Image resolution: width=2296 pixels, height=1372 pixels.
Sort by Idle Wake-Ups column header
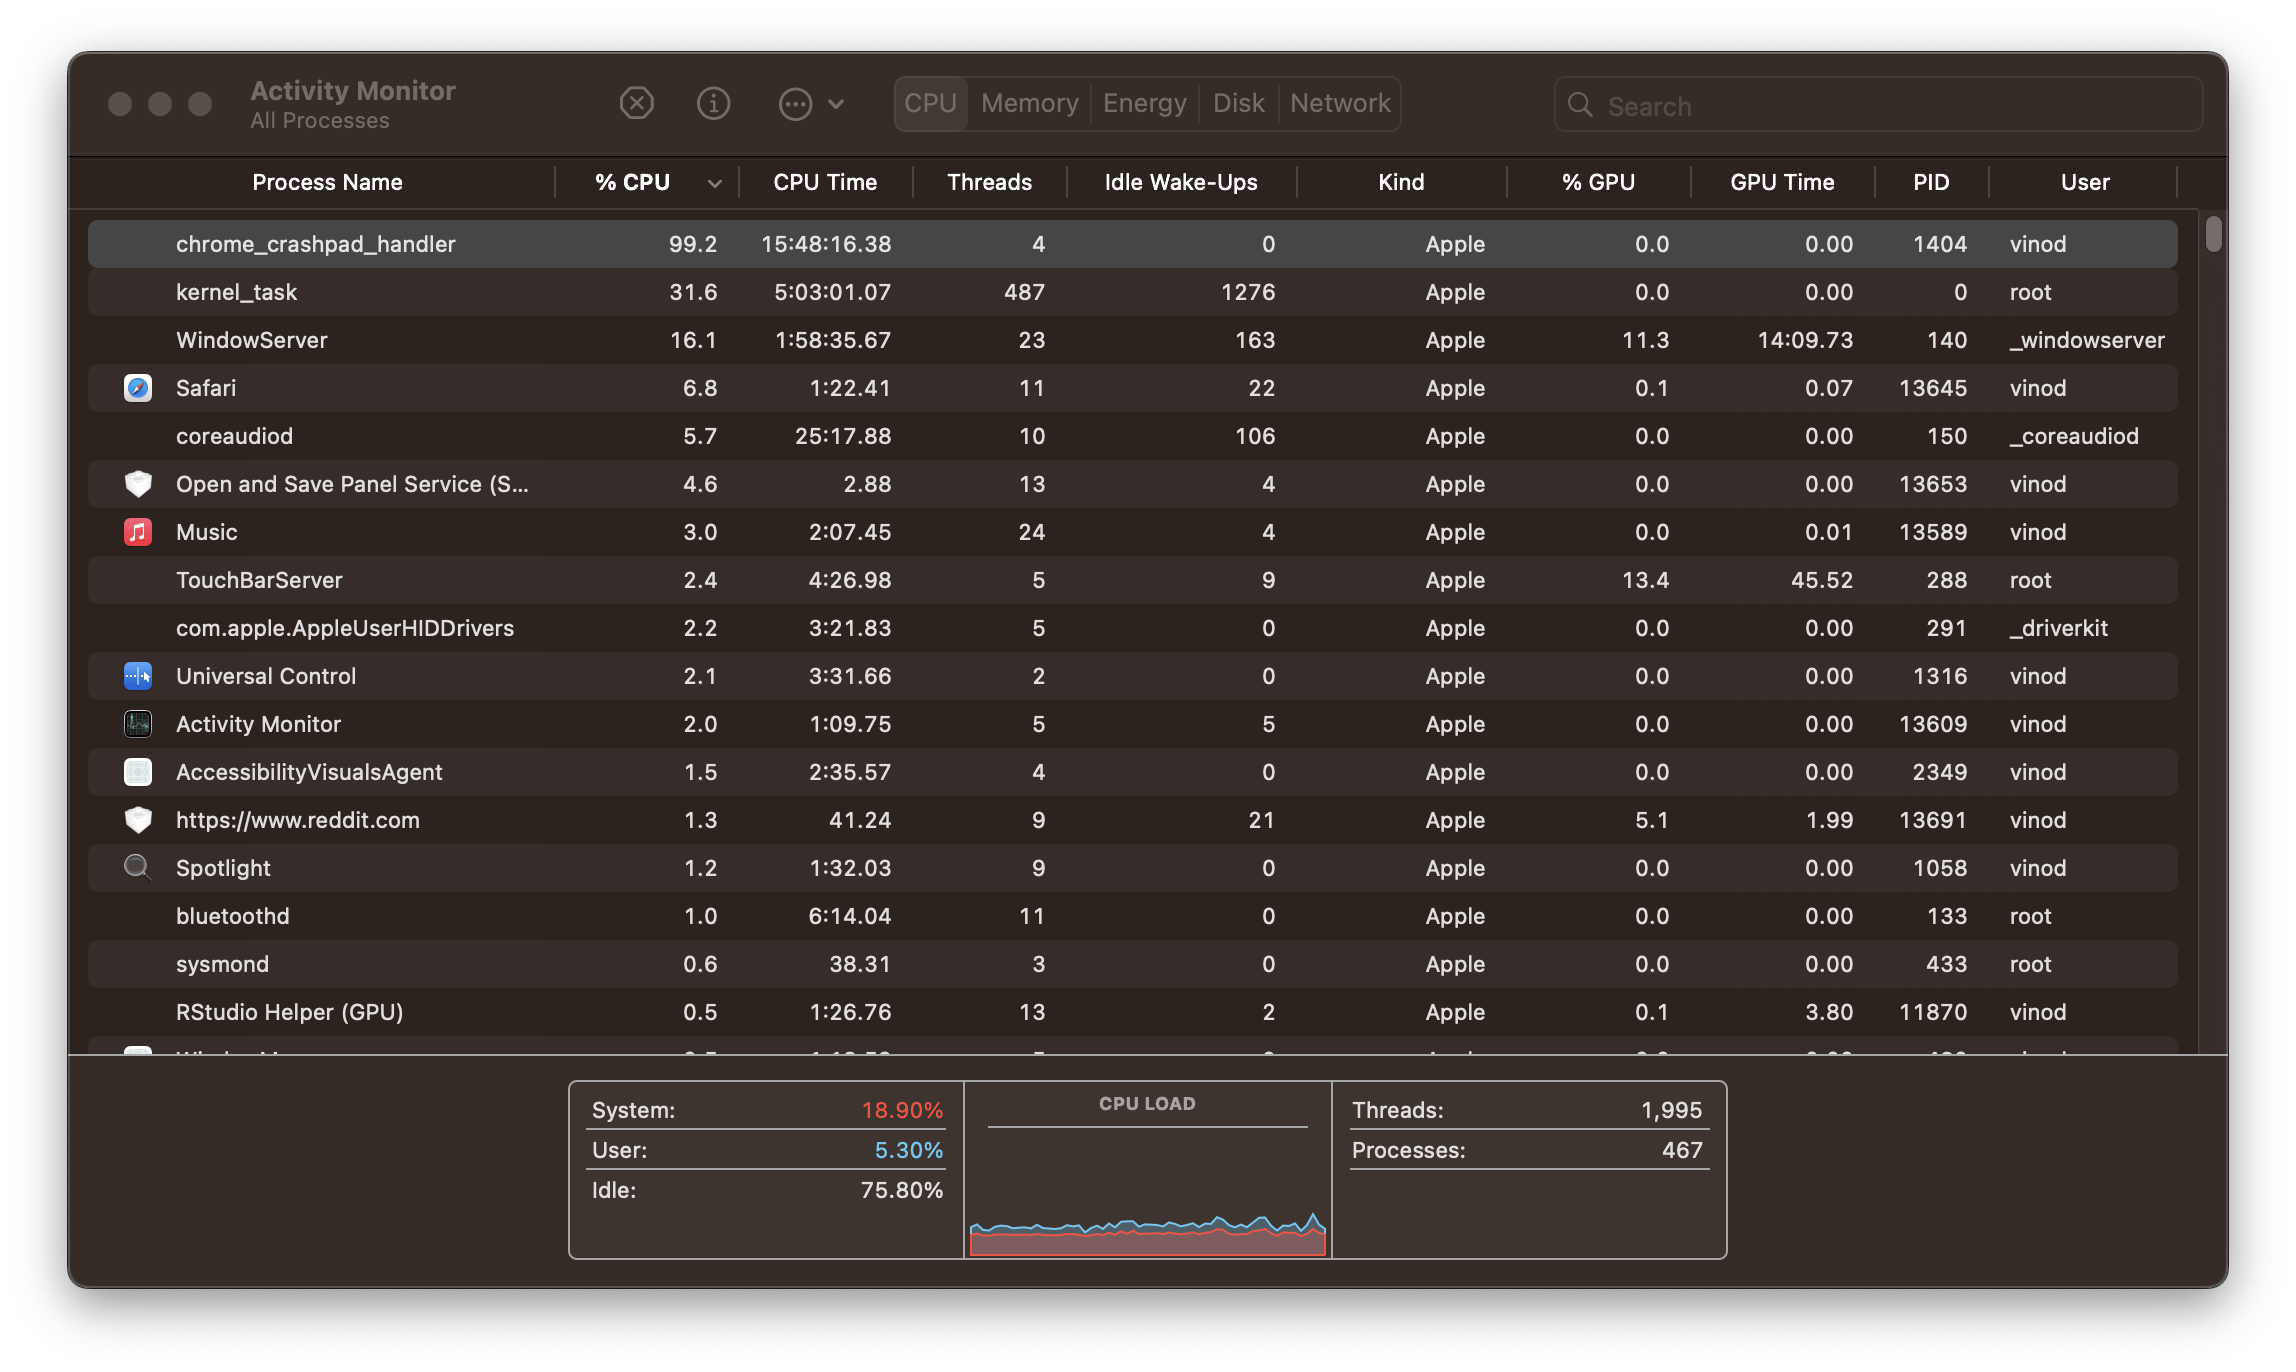(x=1180, y=182)
